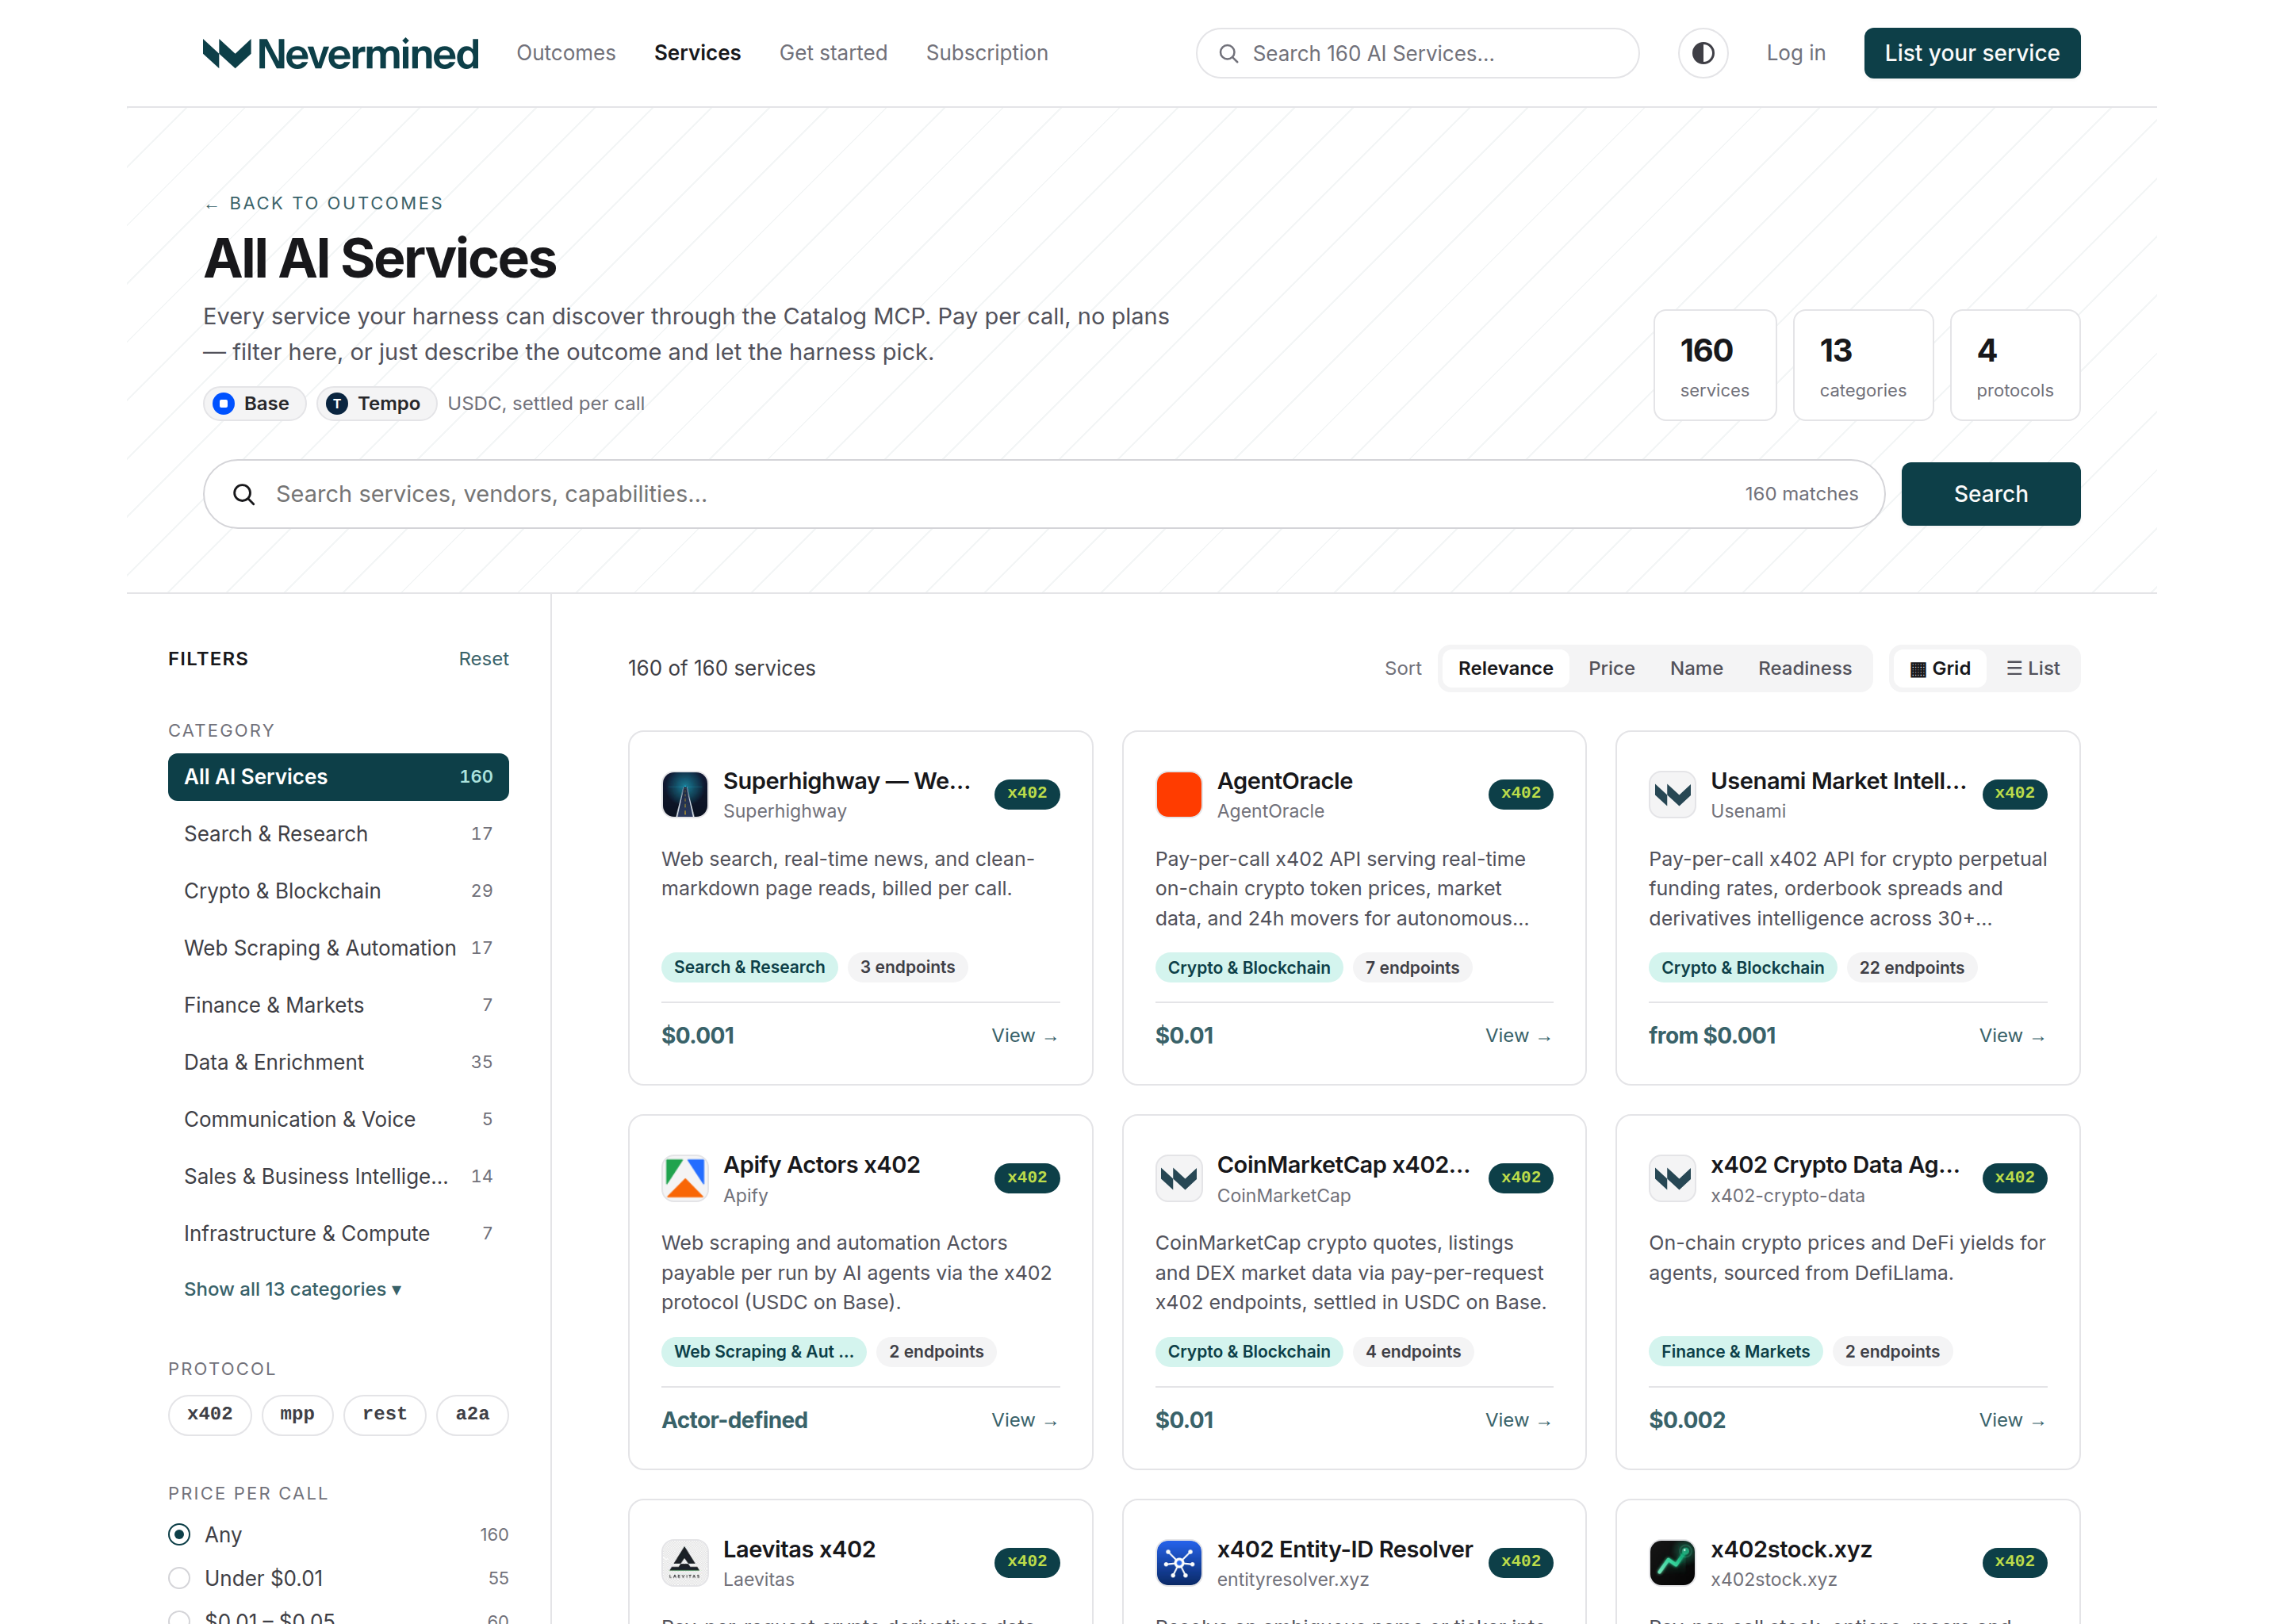Viewport: 2284px width, 1624px height.
Task: Click the Nevermined logo
Action: tap(340, 53)
